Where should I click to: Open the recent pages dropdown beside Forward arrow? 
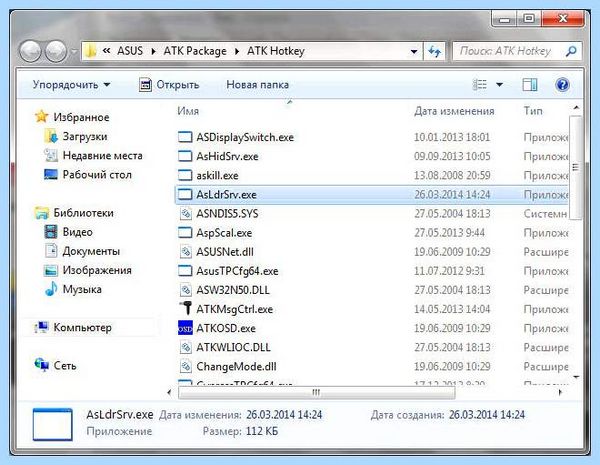pos(74,52)
